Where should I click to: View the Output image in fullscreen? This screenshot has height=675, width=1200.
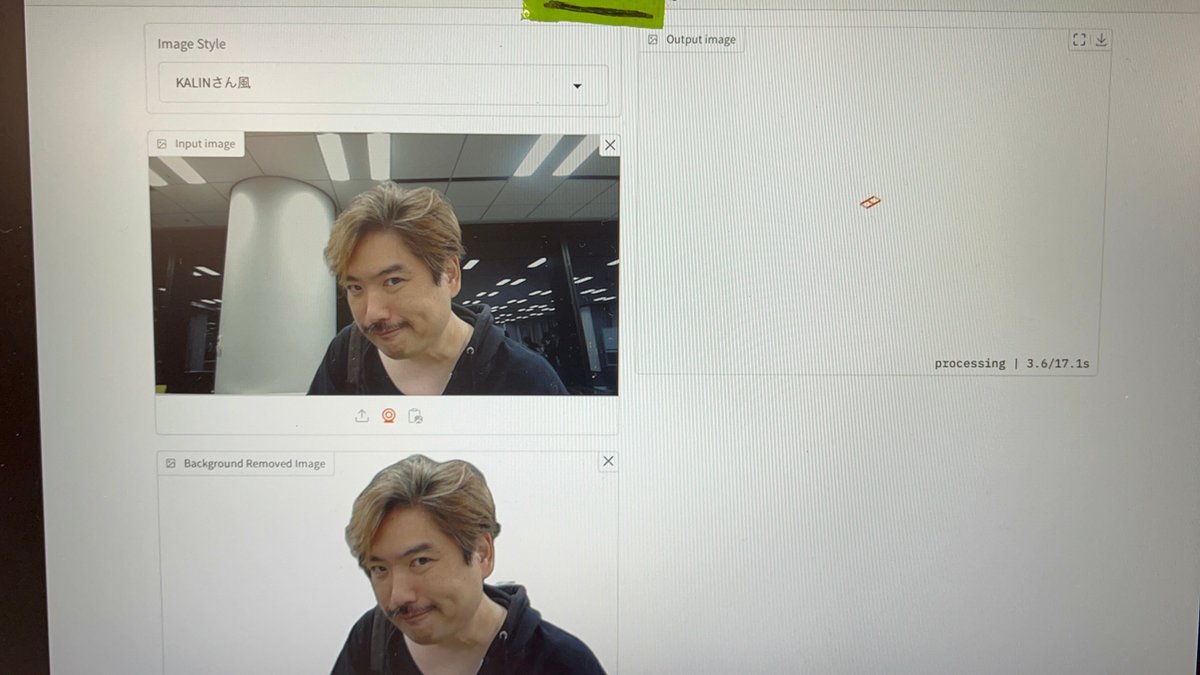pos(1079,40)
